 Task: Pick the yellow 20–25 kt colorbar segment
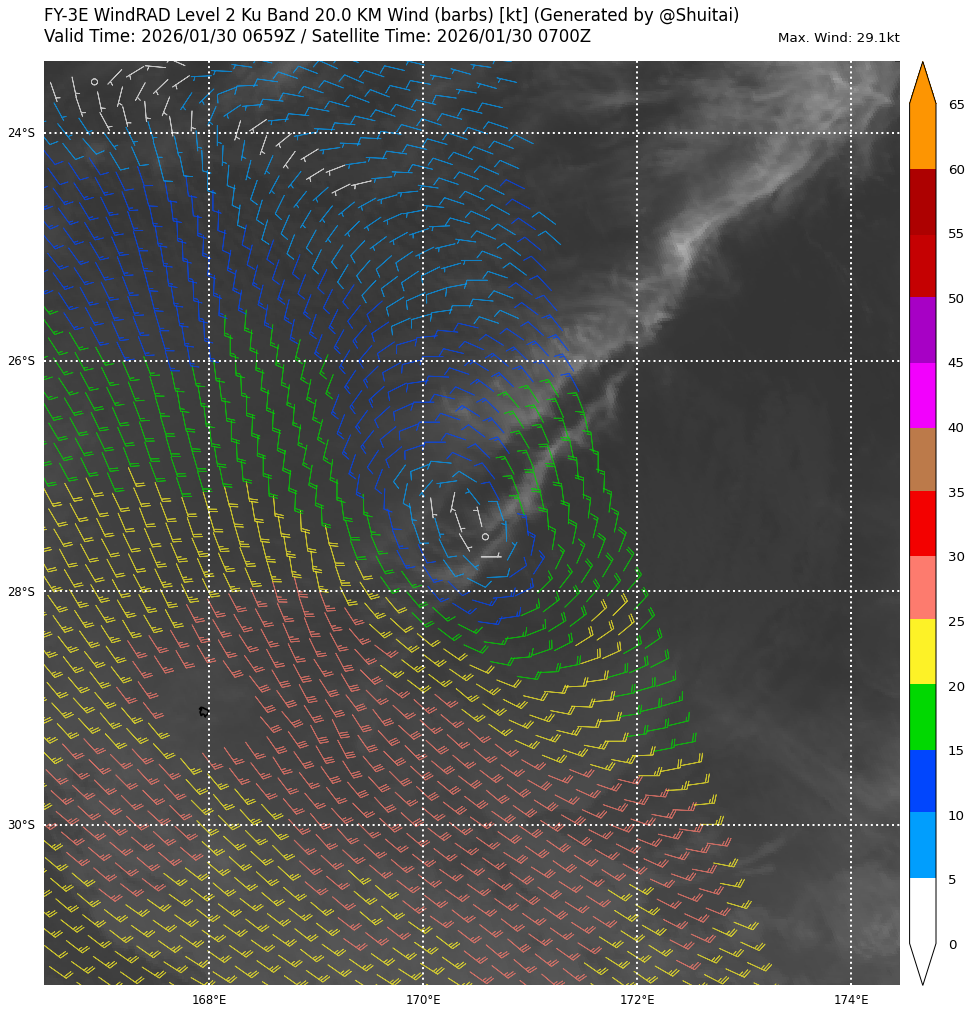tap(922, 651)
